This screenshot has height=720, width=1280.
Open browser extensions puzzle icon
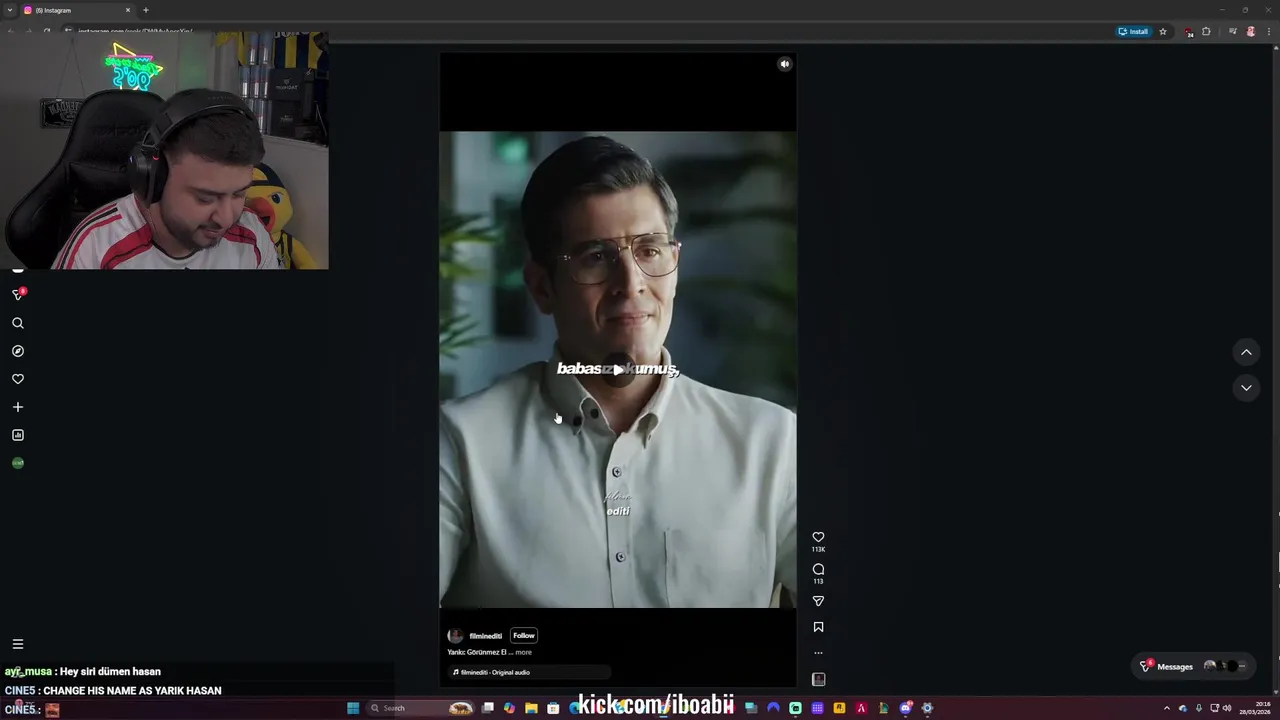coord(1206,31)
